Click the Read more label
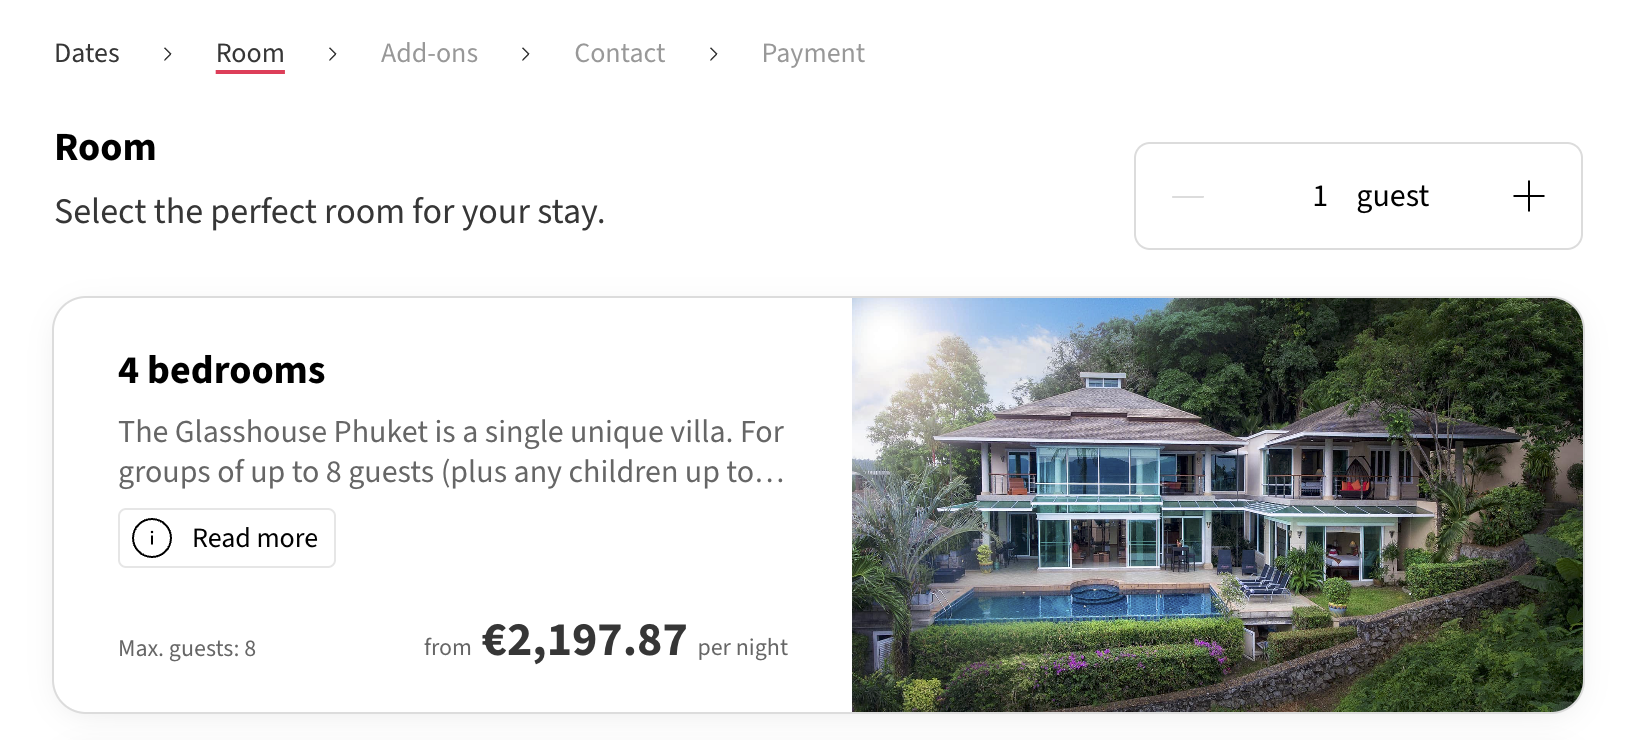1636x740 pixels. (x=254, y=538)
